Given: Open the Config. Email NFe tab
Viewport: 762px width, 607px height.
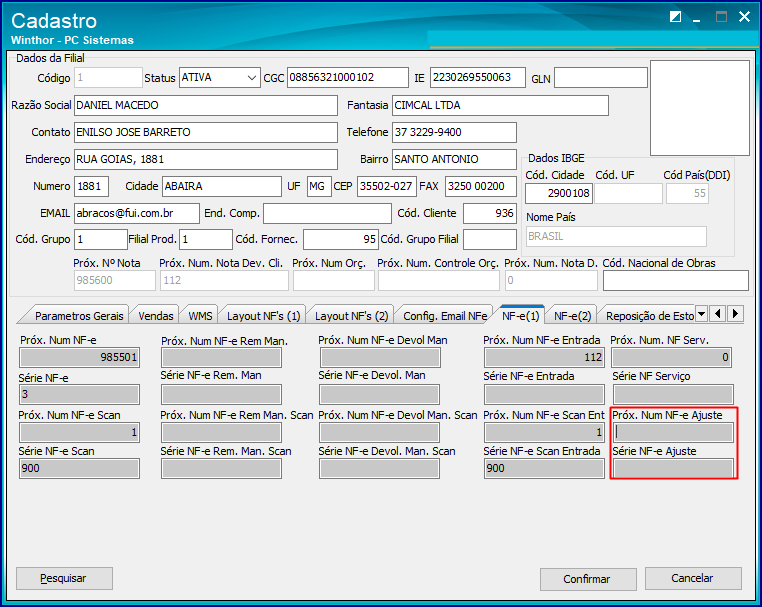Looking at the screenshot, I should [445, 316].
